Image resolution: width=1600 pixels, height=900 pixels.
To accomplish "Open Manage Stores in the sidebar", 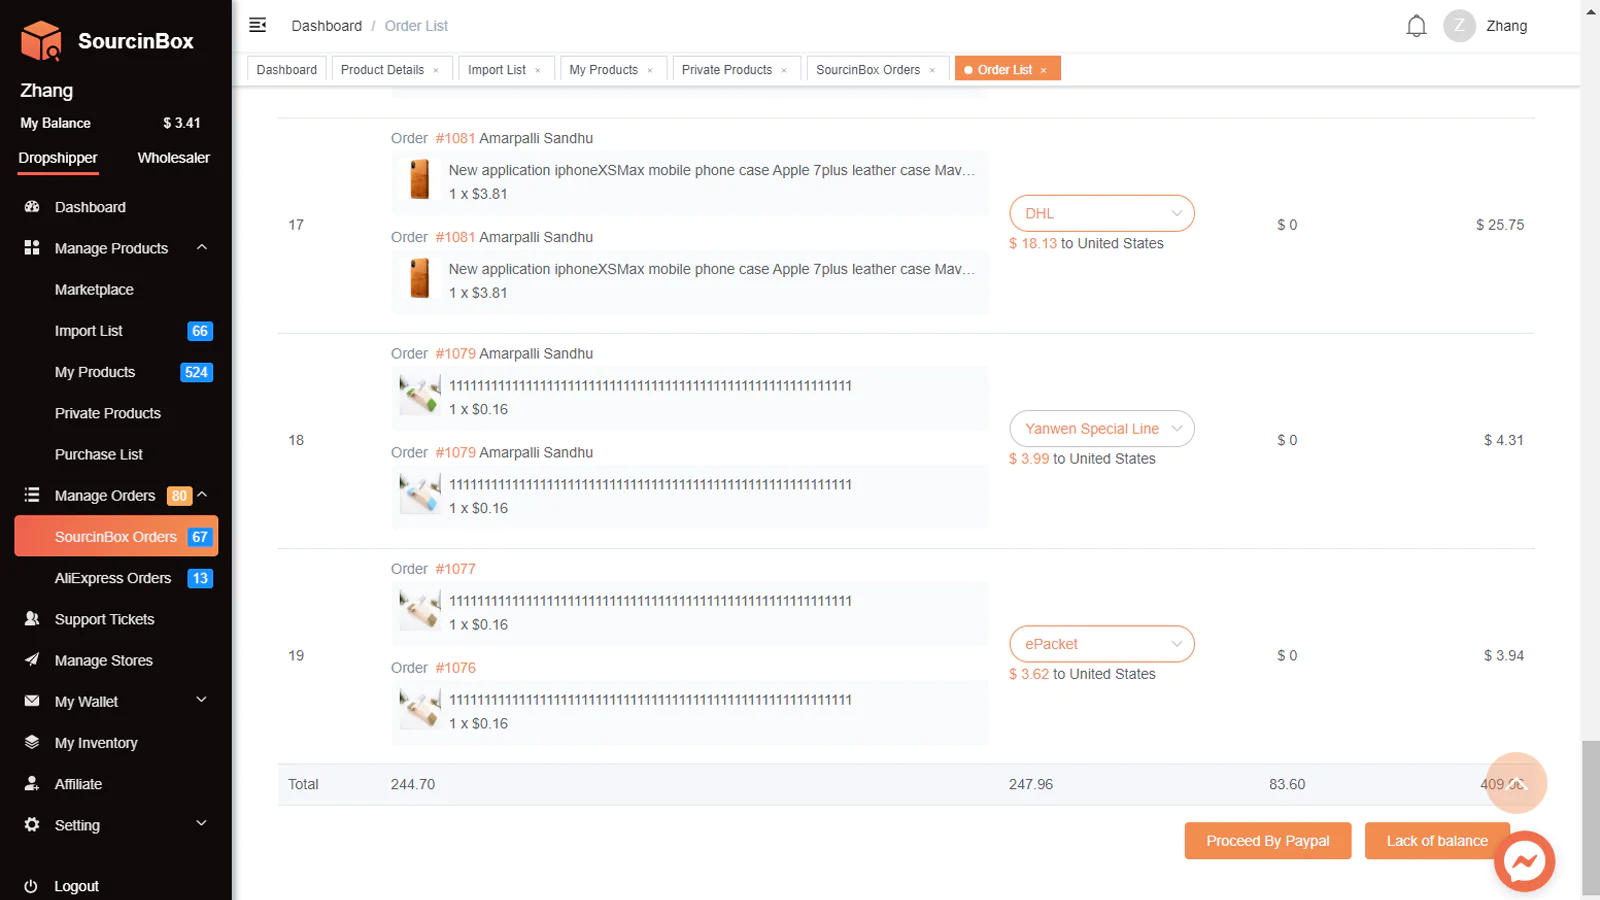I will (103, 660).
